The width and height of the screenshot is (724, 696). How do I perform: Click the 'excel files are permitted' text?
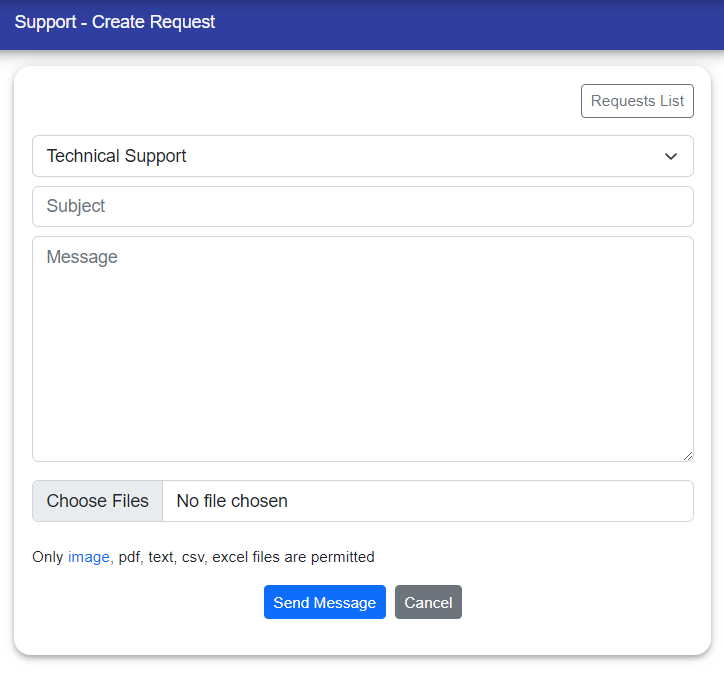[293, 557]
